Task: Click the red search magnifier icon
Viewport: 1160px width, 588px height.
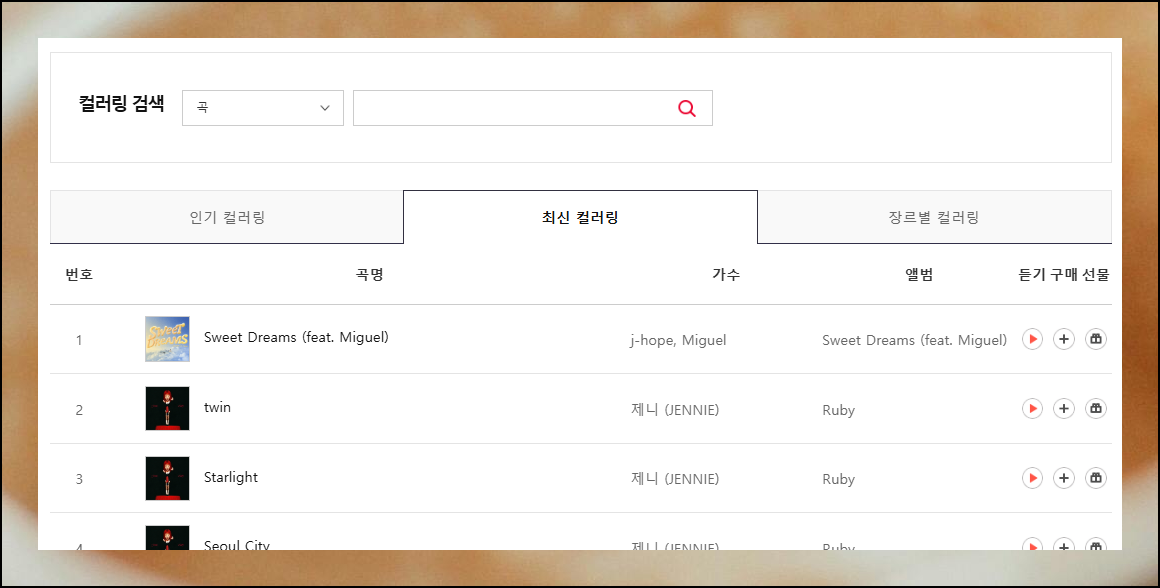Action: tap(687, 108)
